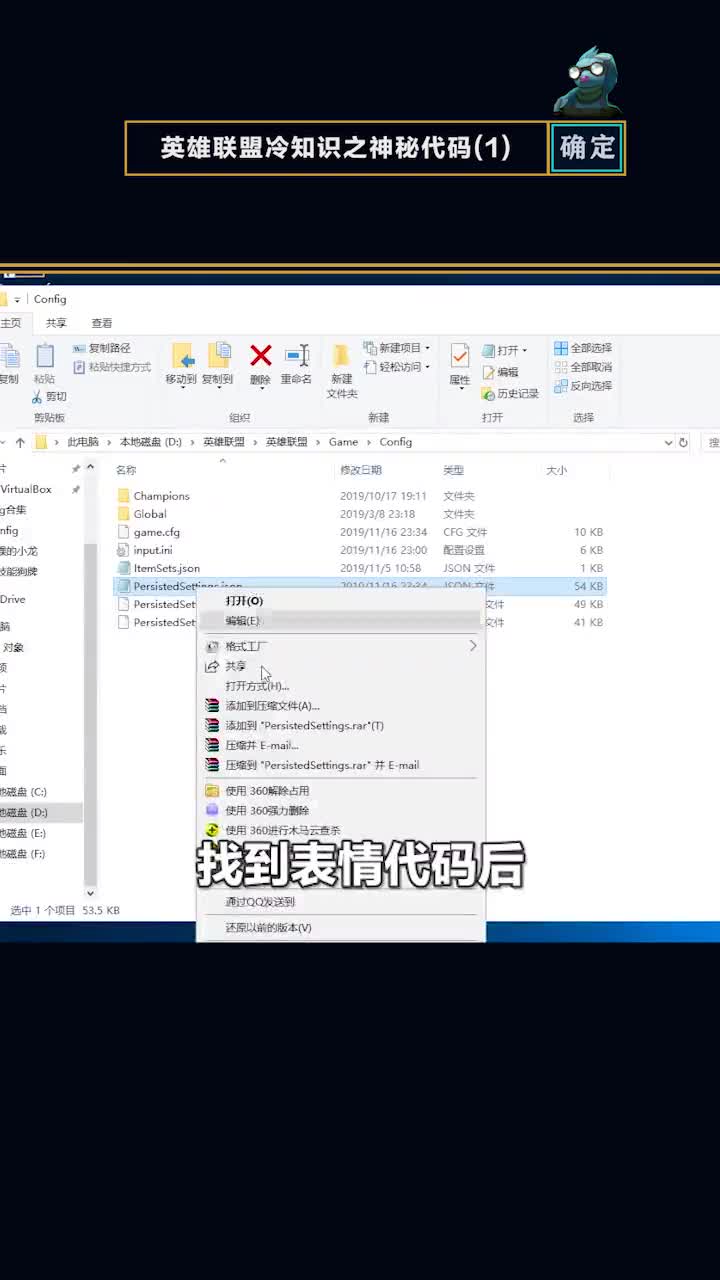Select 本地磁盘 (C:) in navigation pane

coord(24,792)
